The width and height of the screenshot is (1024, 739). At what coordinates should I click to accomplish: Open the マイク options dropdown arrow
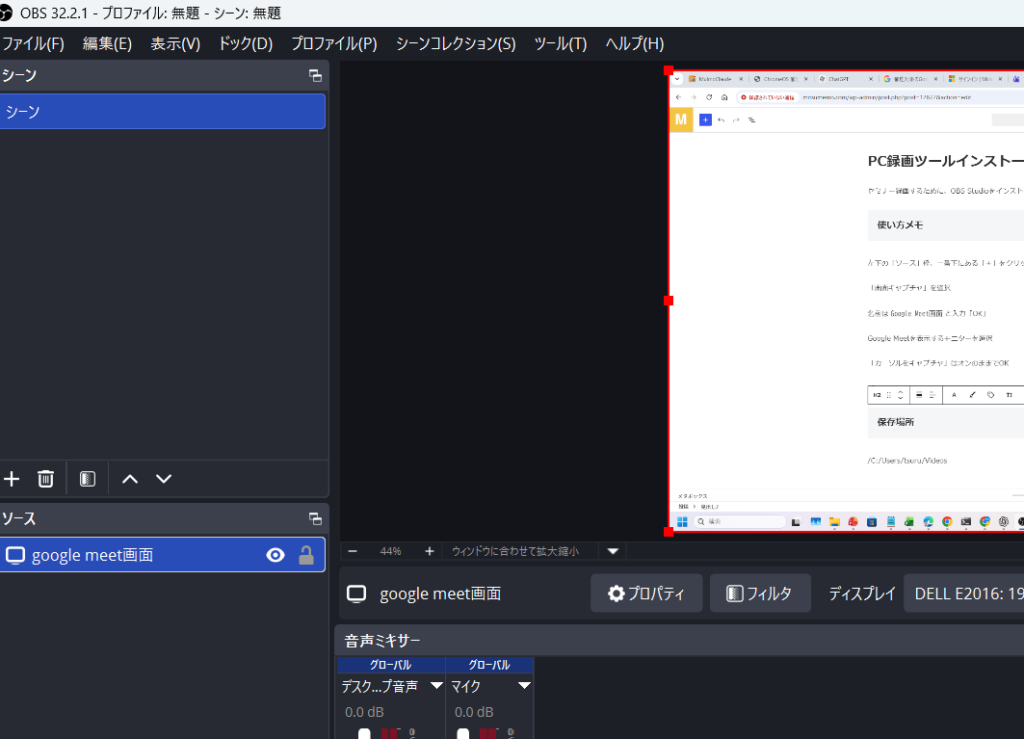point(524,686)
